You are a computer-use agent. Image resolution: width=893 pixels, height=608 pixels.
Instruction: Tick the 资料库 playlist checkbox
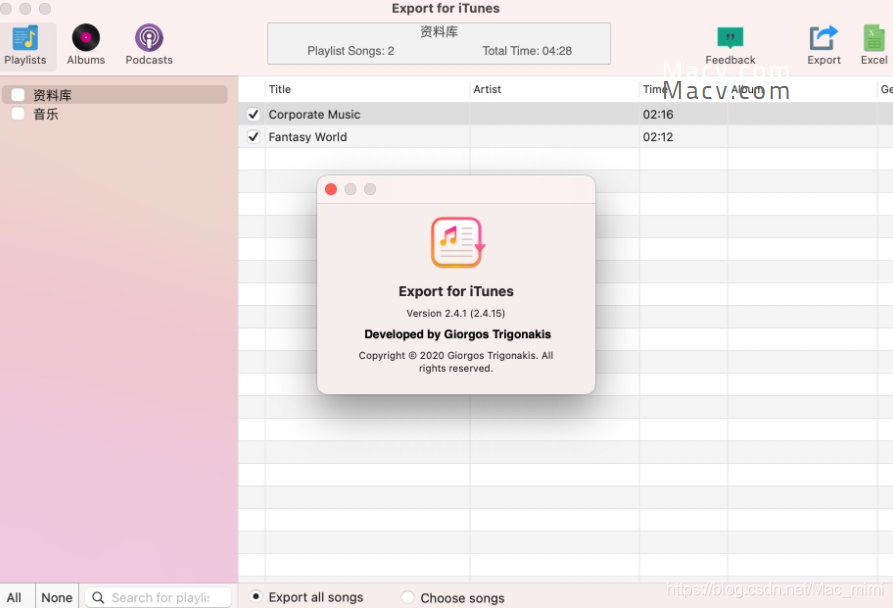[x=18, y=95]
